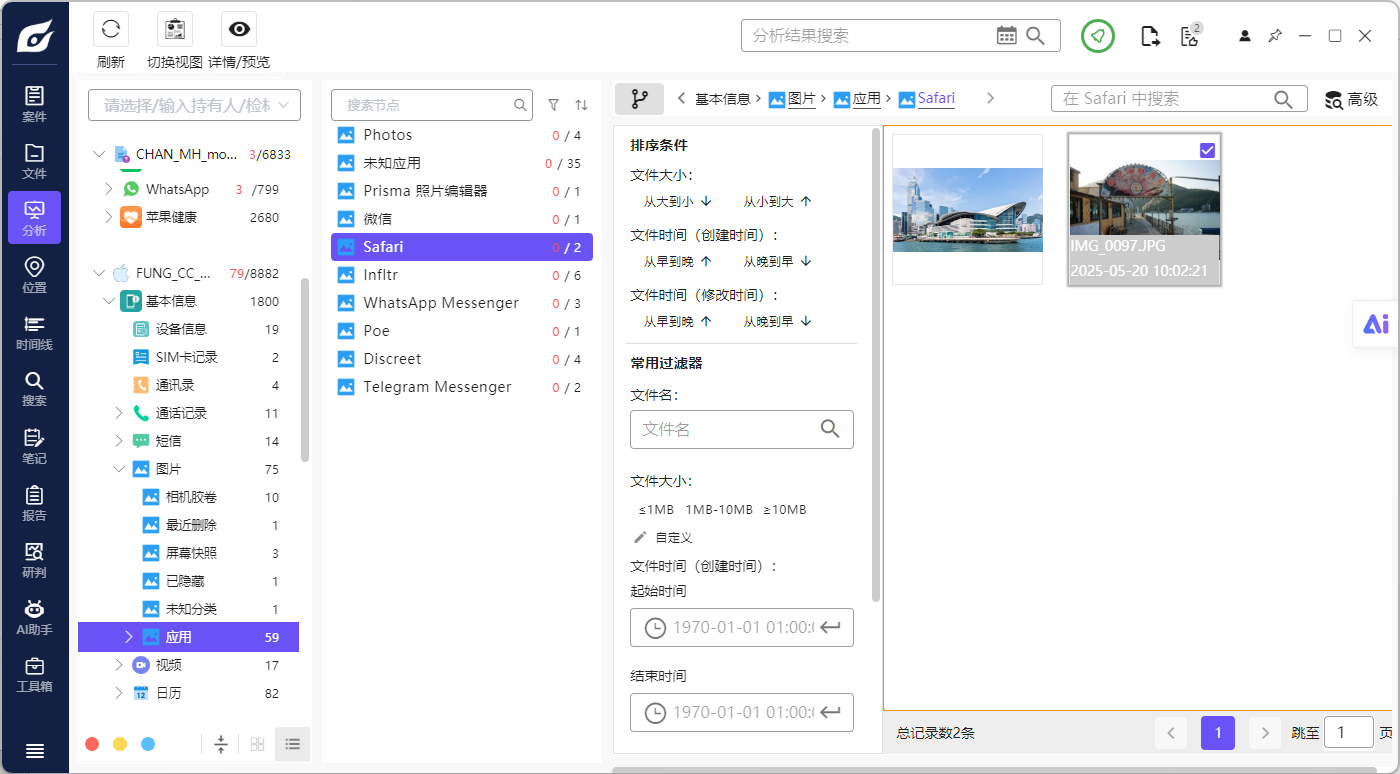Click the yellow color tag dot
1400x774 pixels.
tap(120, 744)
